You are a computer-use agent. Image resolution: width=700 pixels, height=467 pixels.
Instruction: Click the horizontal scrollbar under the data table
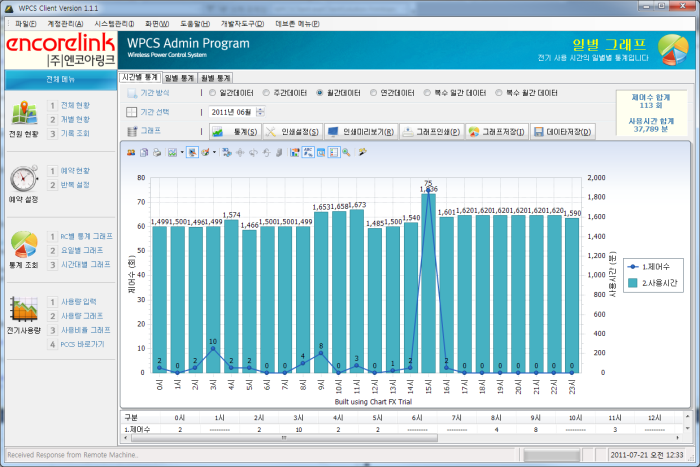pos(284,438)
